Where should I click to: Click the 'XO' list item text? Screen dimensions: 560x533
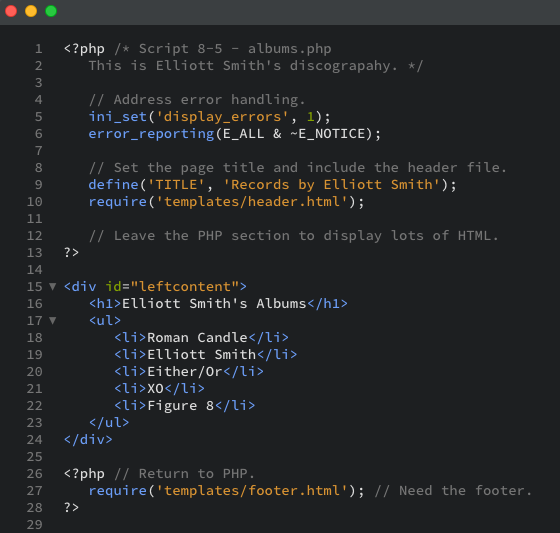(156, 389)
